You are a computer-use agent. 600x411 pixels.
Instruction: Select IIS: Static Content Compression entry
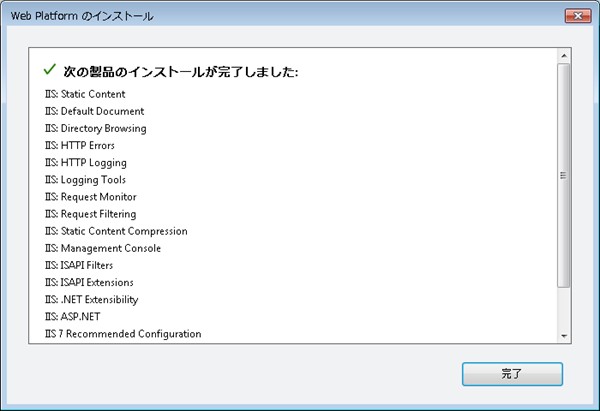tap(116, 231)
